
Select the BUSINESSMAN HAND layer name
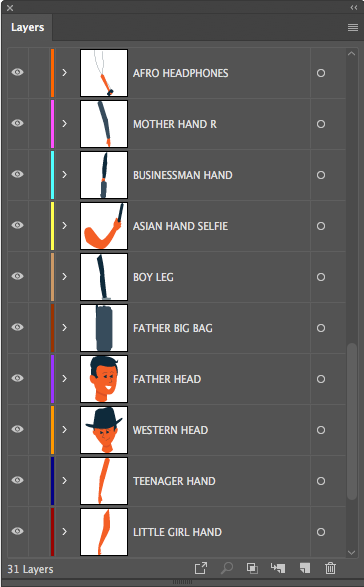point(183,175)
